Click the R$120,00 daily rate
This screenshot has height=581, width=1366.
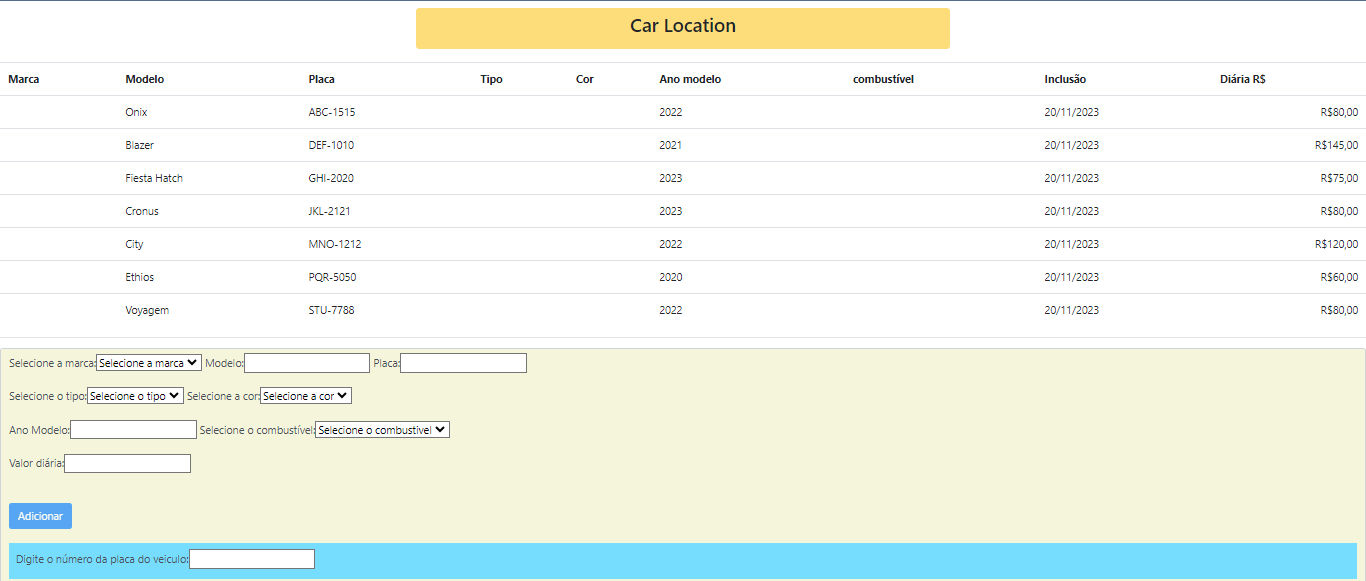click(1337, 244)
